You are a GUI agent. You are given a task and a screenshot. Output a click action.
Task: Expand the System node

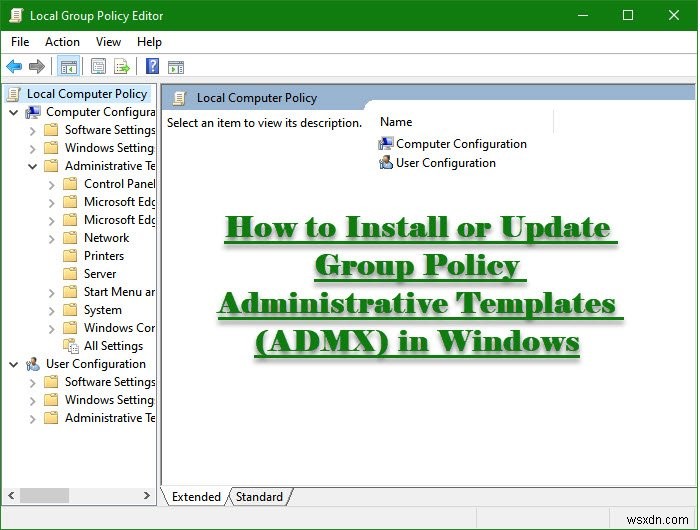tap(52, 311)
